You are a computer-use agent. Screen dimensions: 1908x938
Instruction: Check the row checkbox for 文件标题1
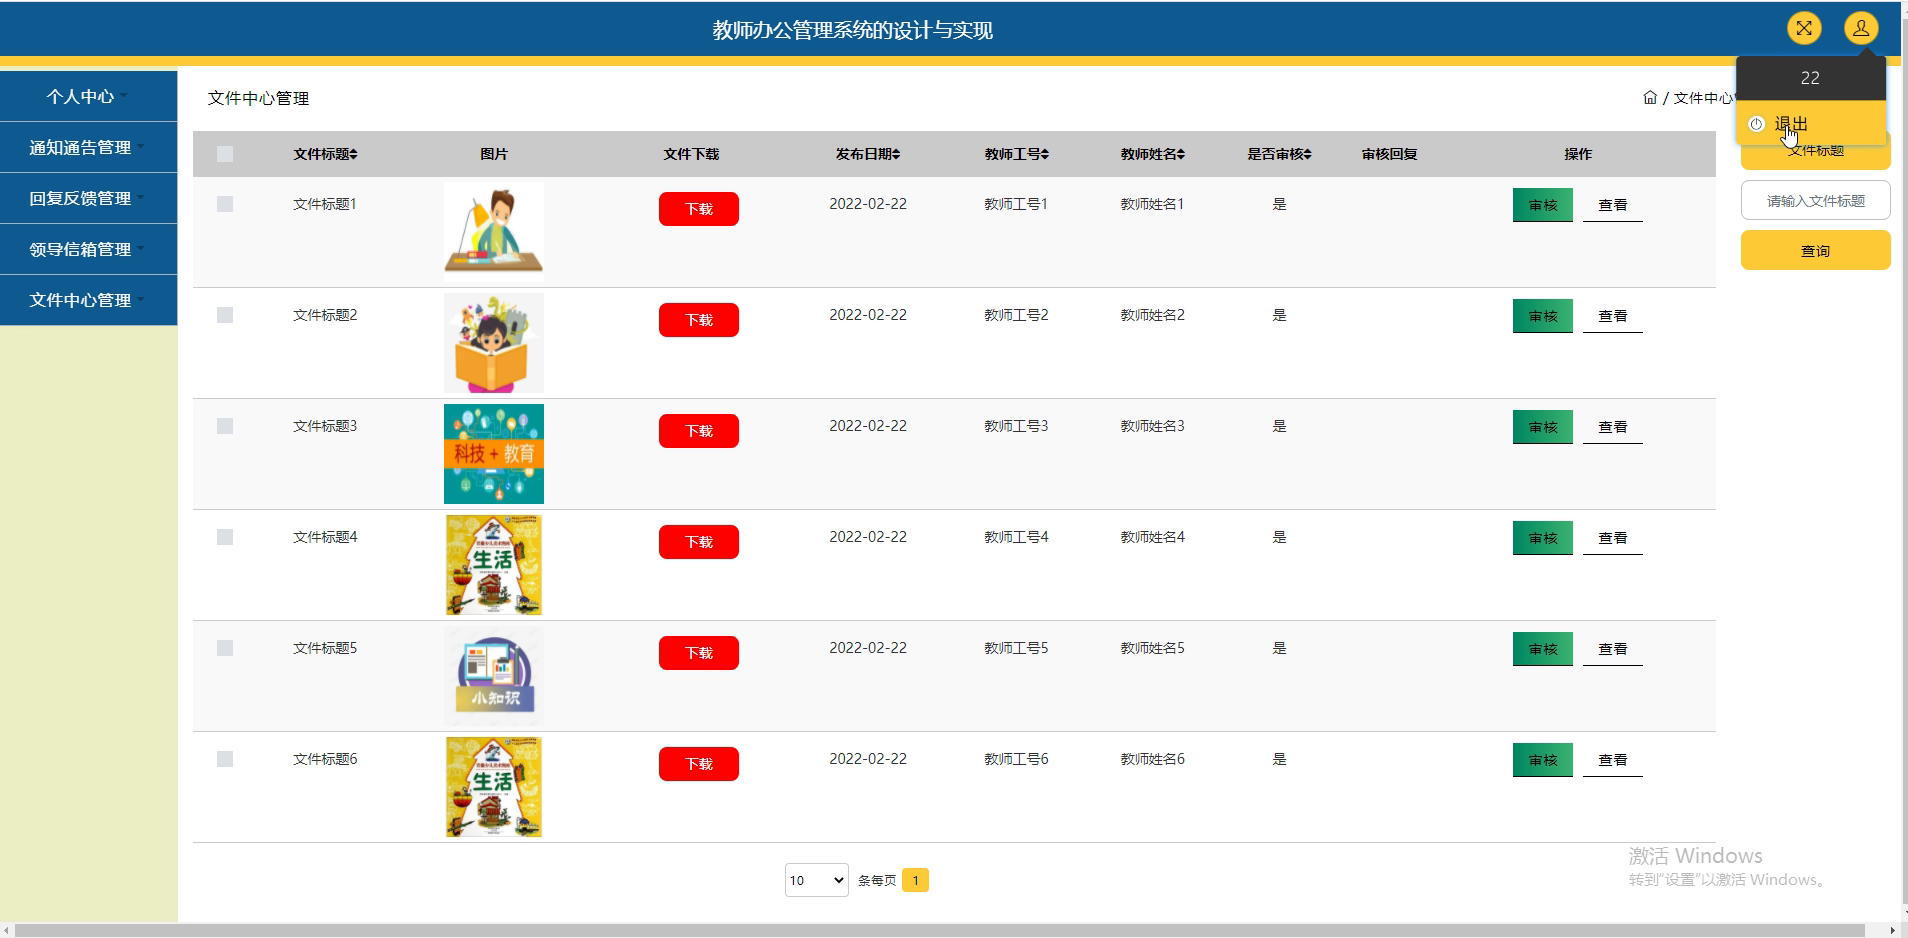tap(225, 204)
